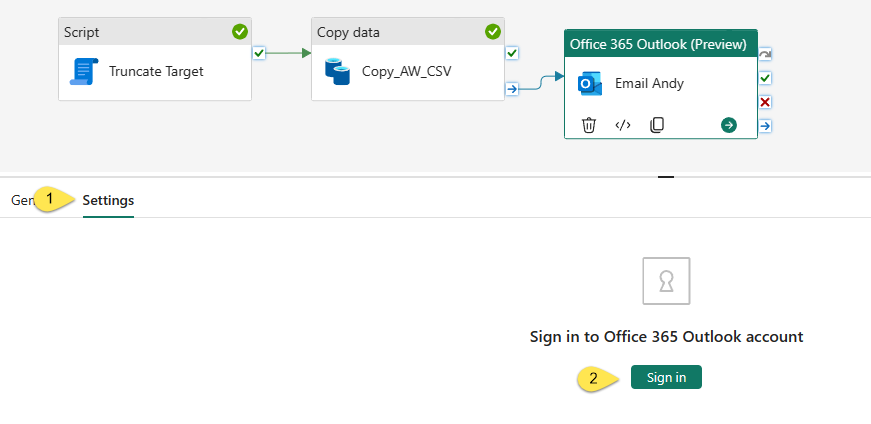Click the green success check on Script activity
This screenshot has height=424, width=871.
[x=240, y=32]
